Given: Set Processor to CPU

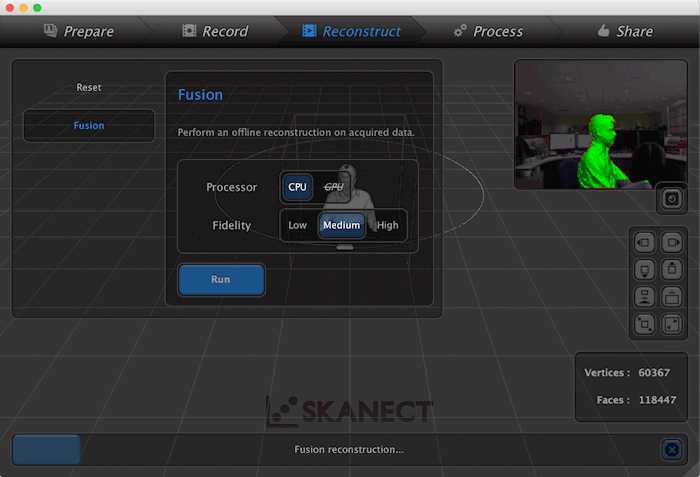Looking at the screenshot, I should click(297, 187).
